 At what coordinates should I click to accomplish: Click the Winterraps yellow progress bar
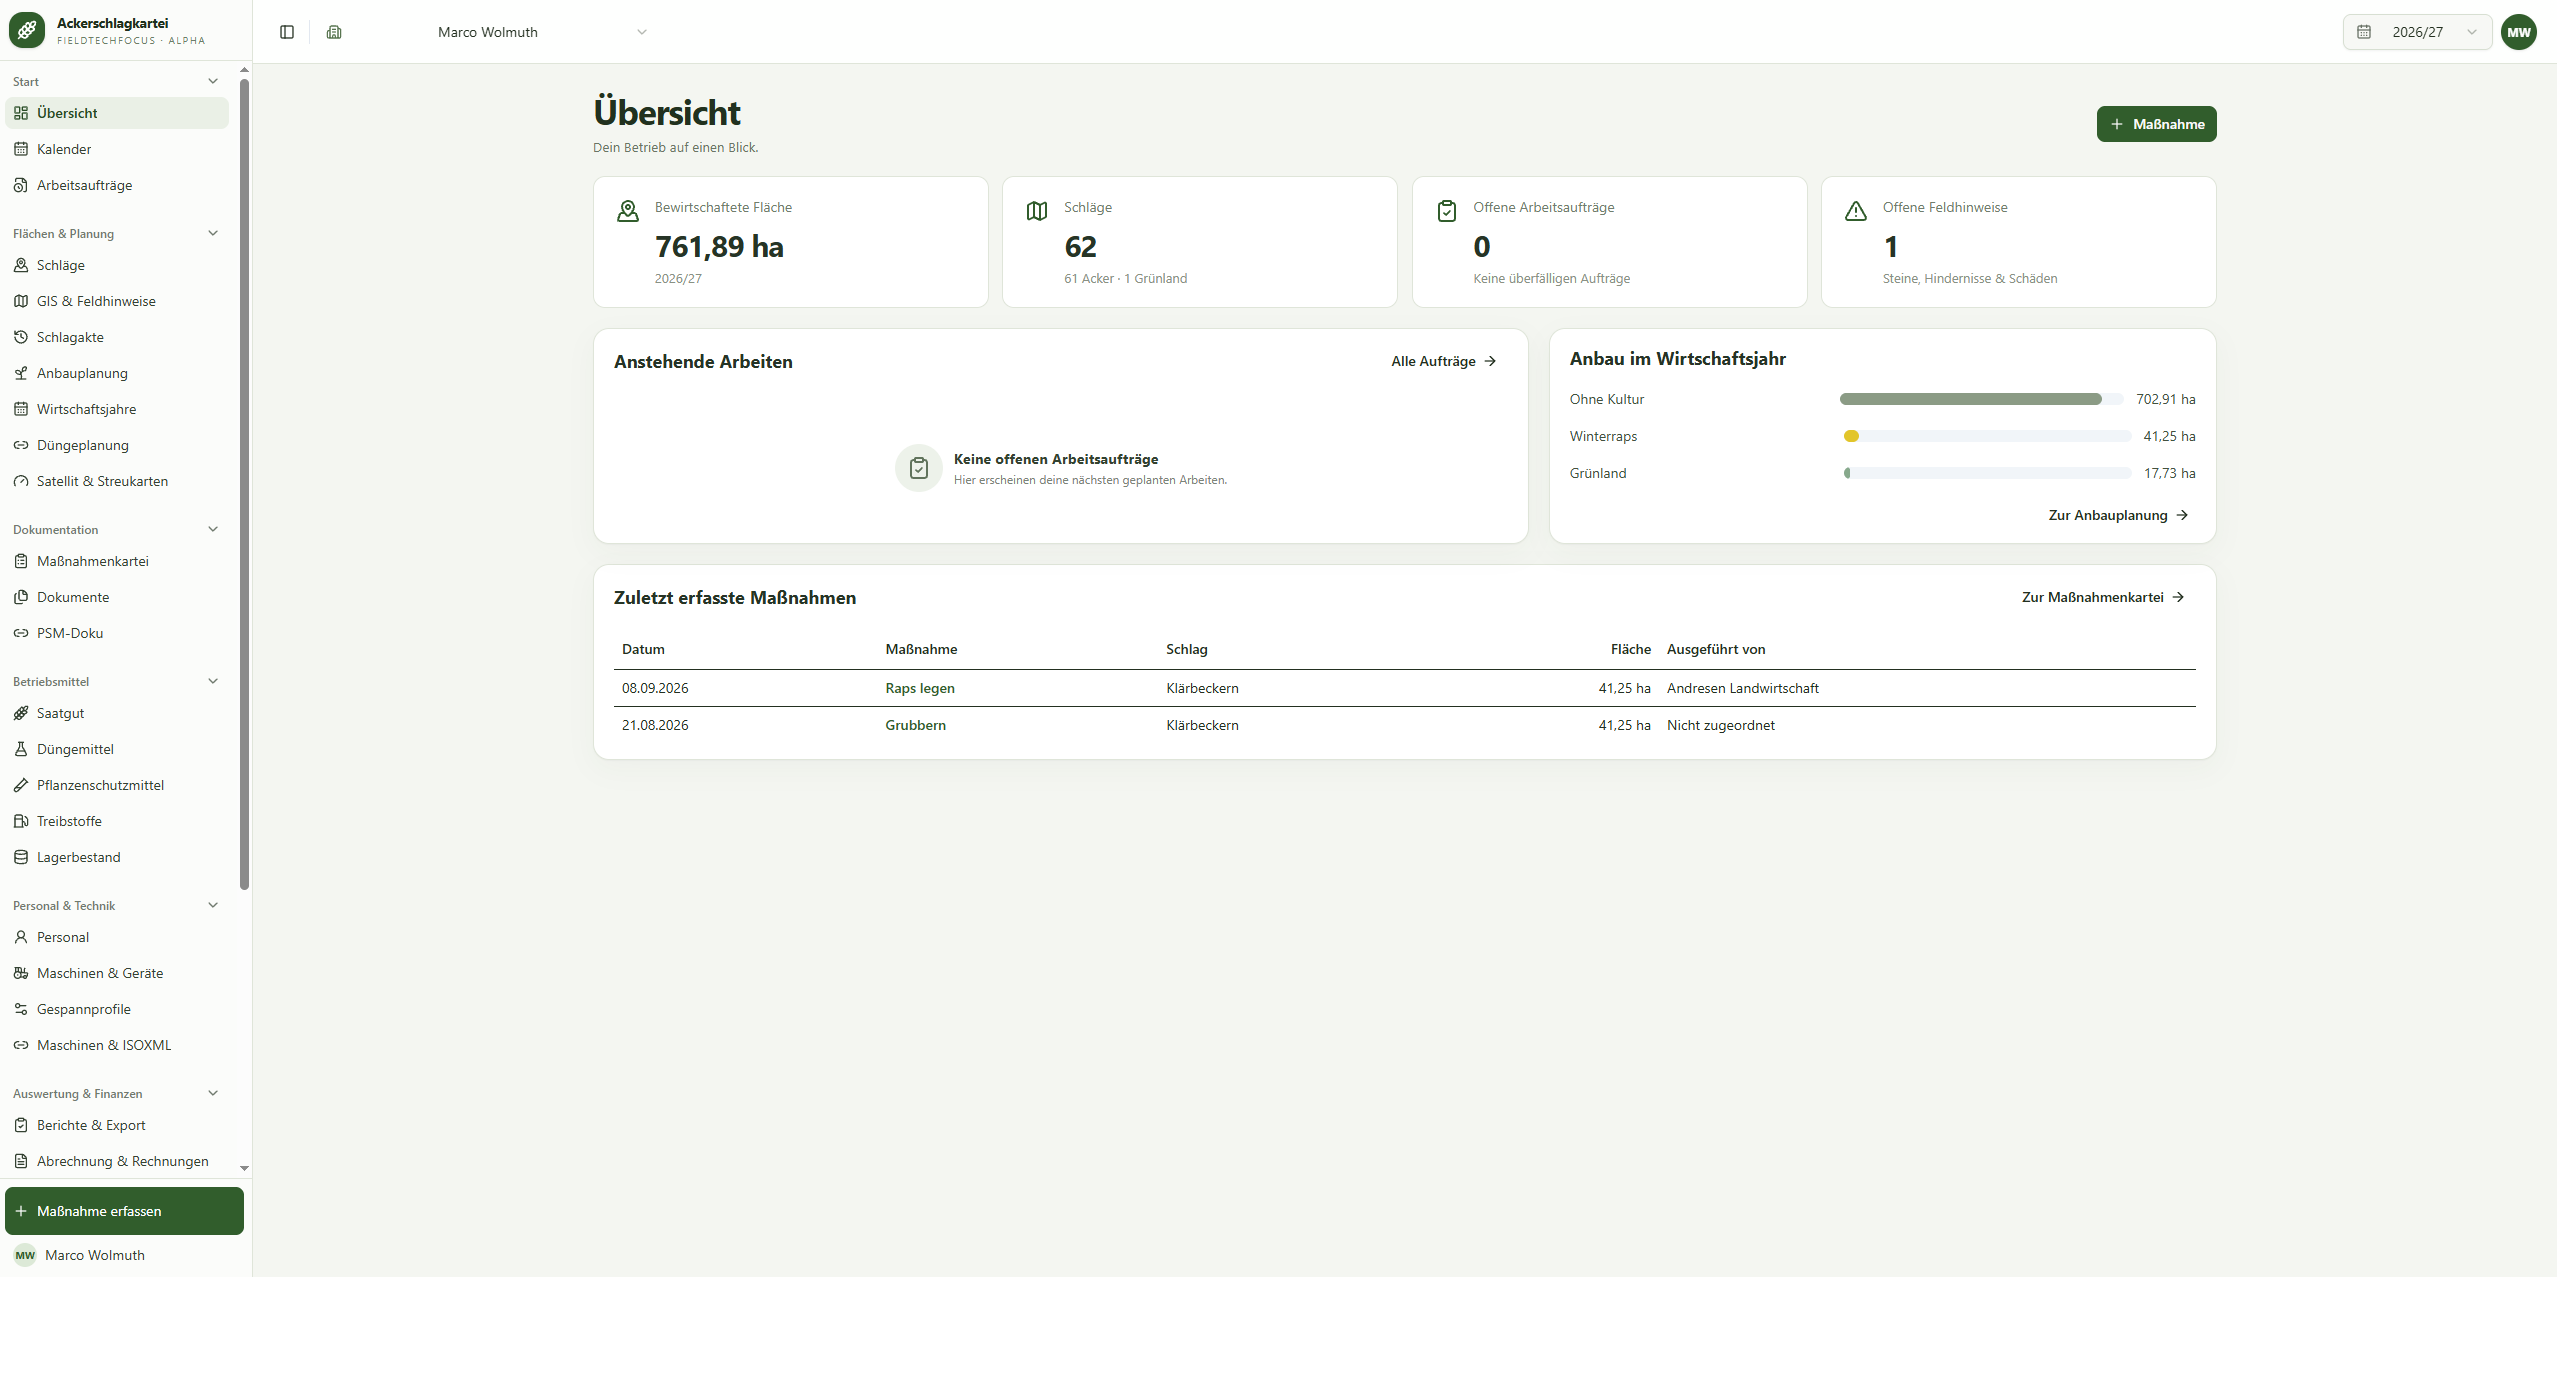[1987, 436]
